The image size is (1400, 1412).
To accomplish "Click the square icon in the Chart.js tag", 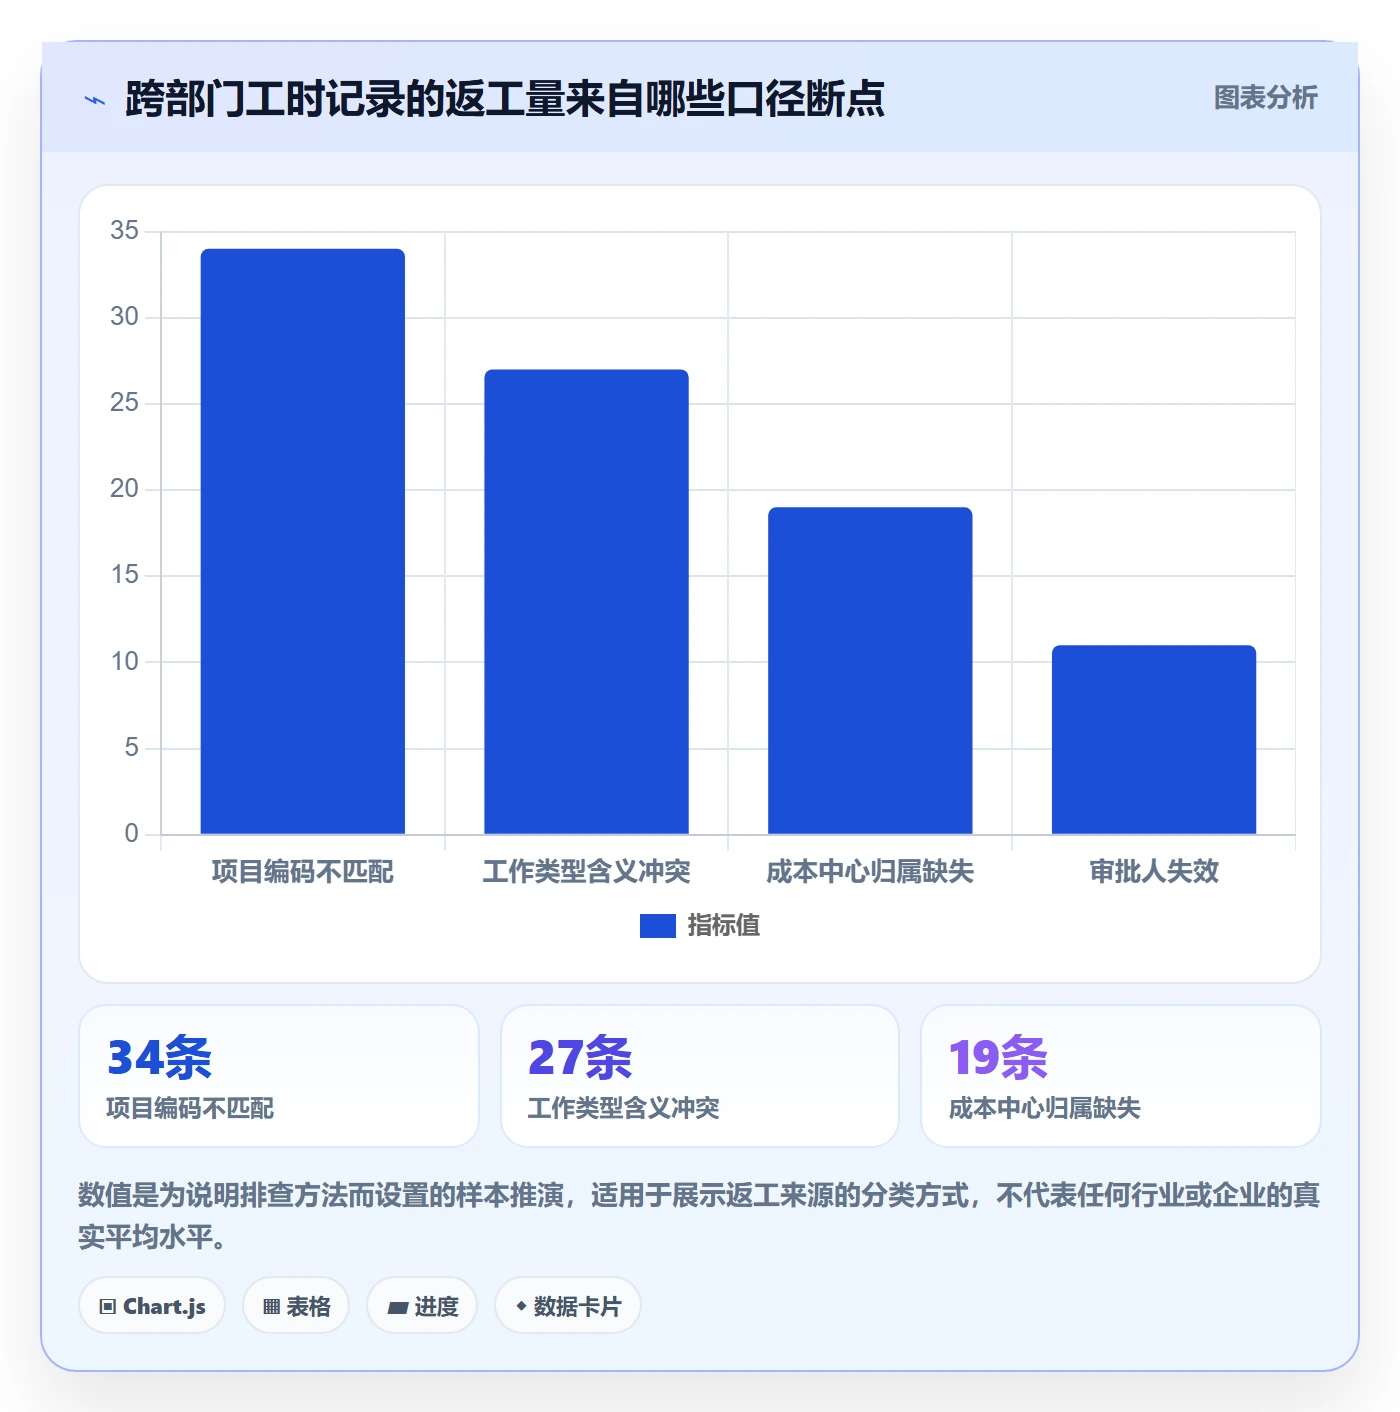I will (108, 1307).
